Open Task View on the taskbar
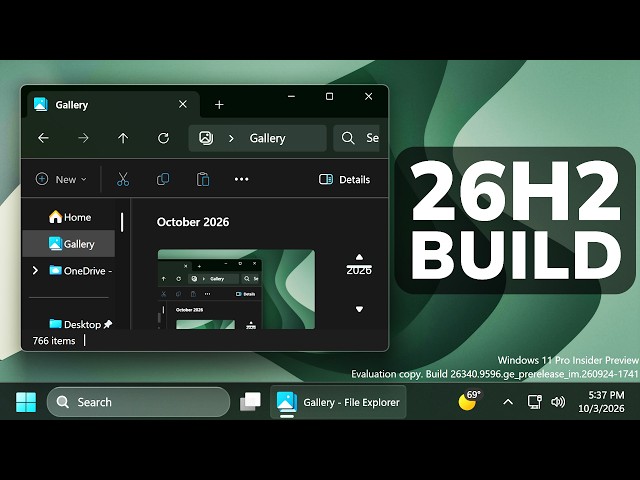The height and width of the screenshot is (480, 640). click(x=250, y=402)
